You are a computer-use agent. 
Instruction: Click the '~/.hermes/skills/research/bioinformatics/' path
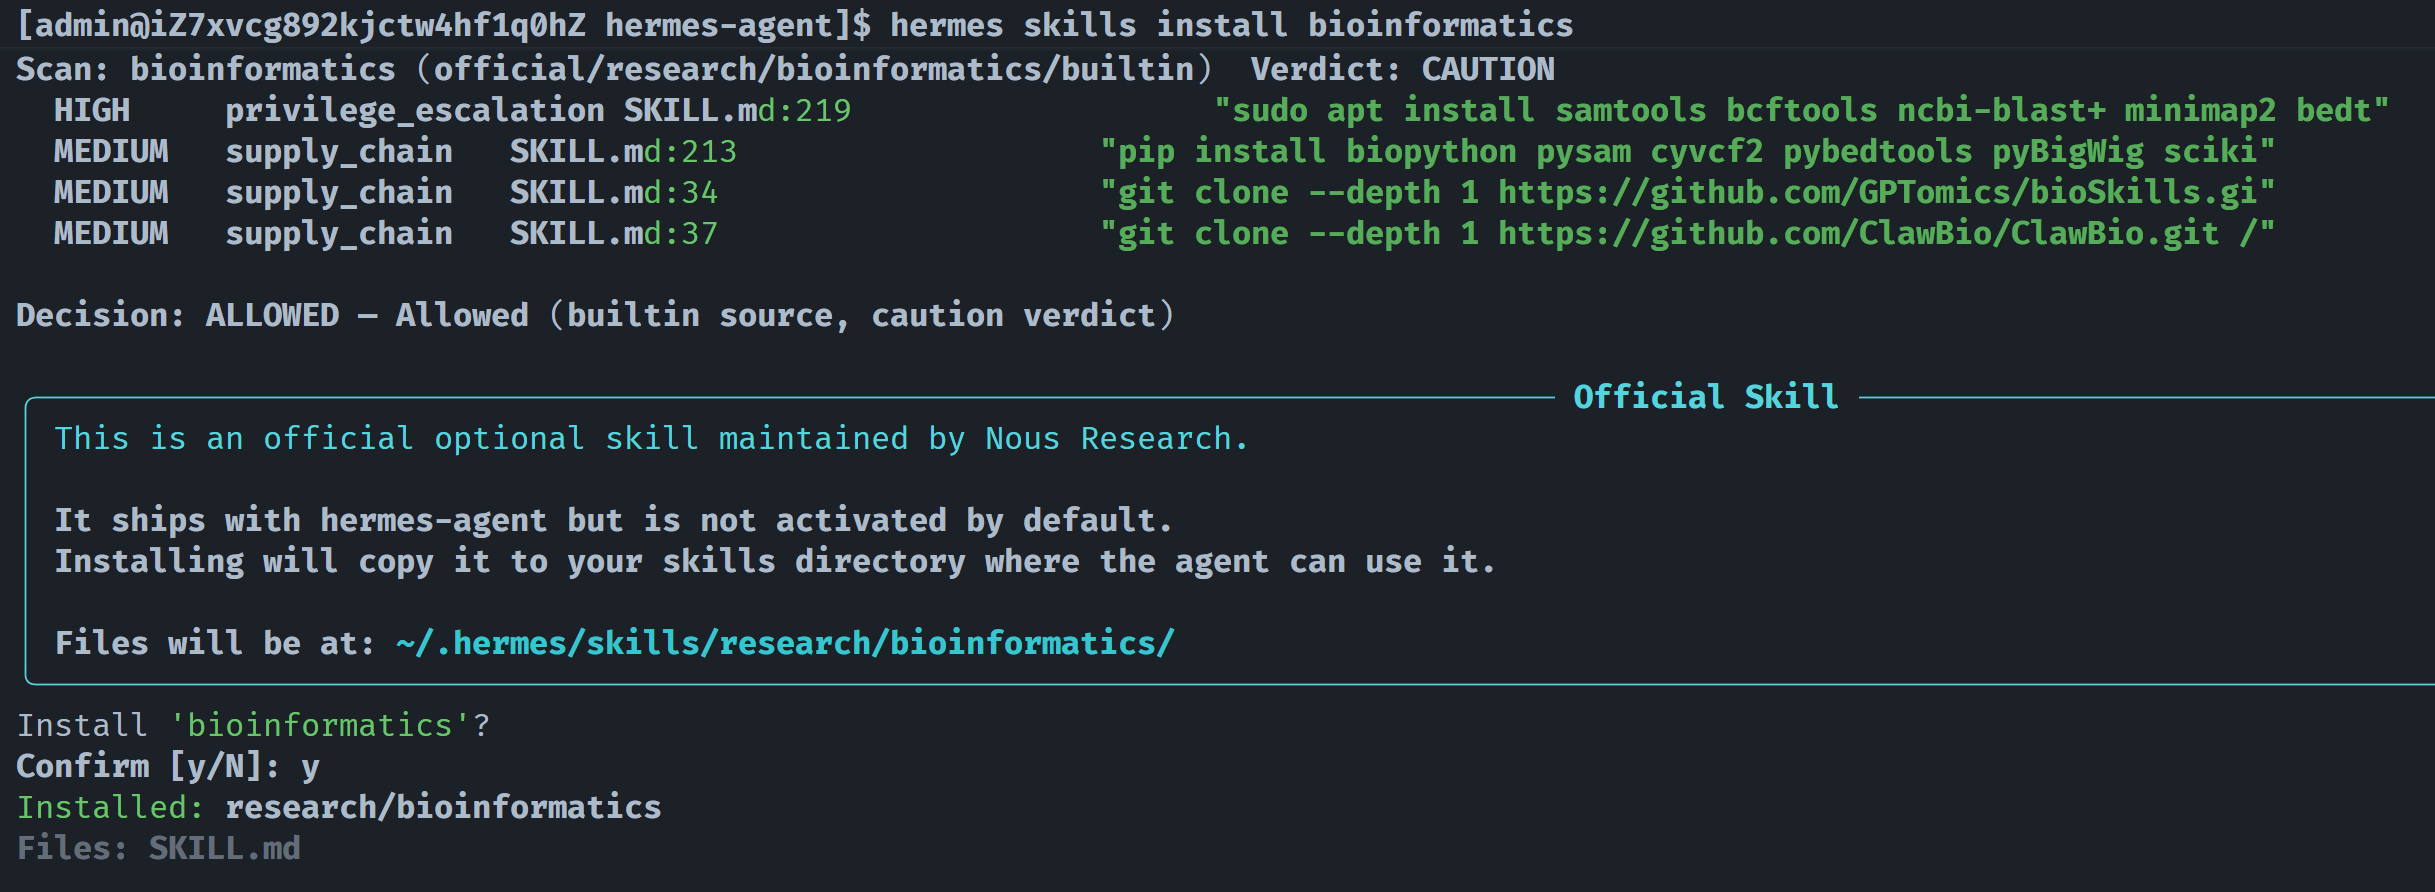tap(785, 643)
